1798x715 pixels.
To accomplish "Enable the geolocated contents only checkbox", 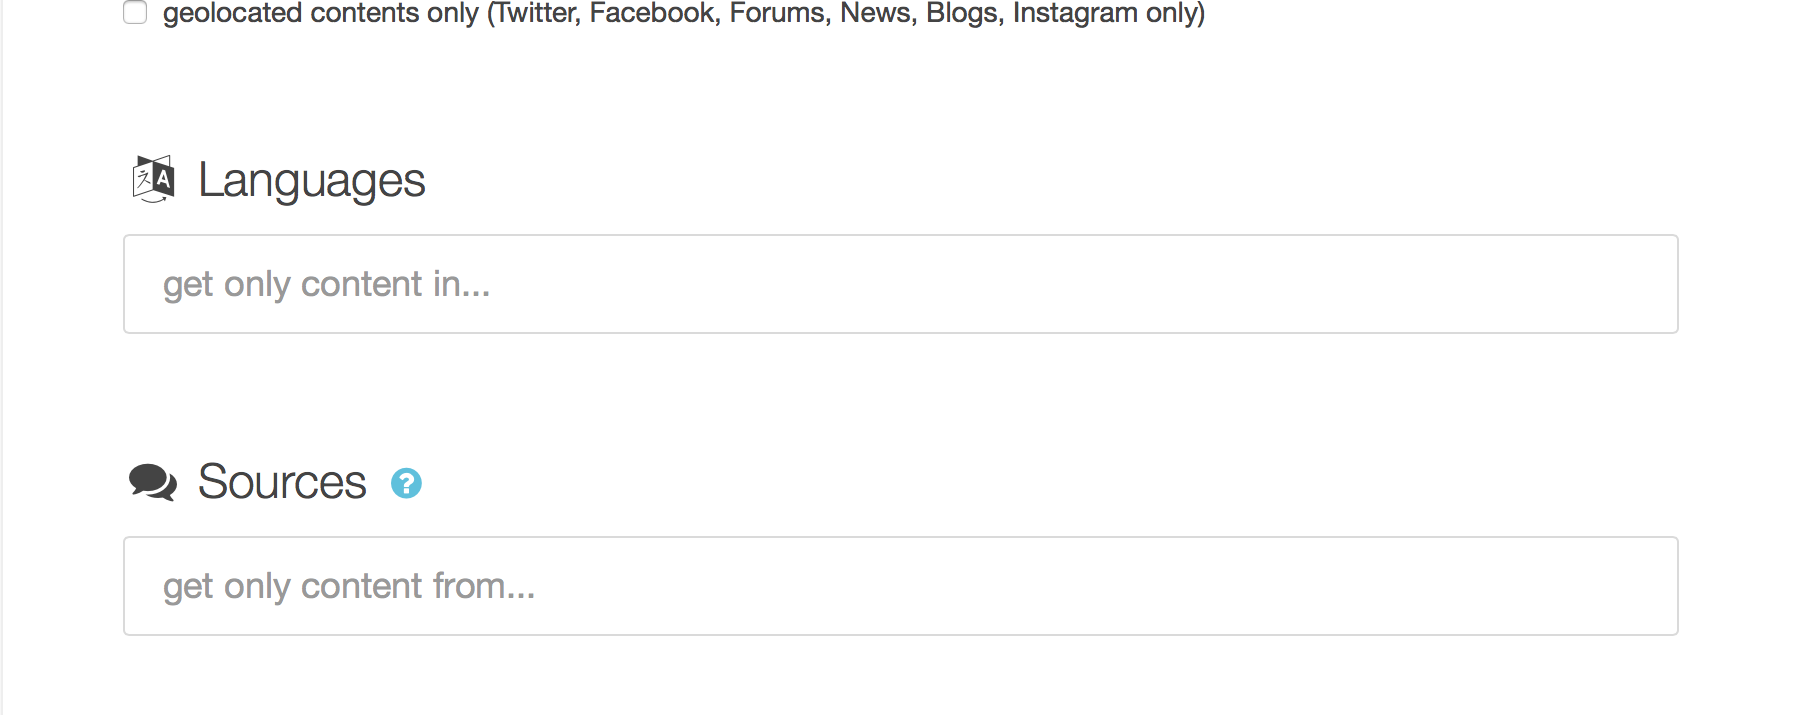I will [x=135, y=12].
